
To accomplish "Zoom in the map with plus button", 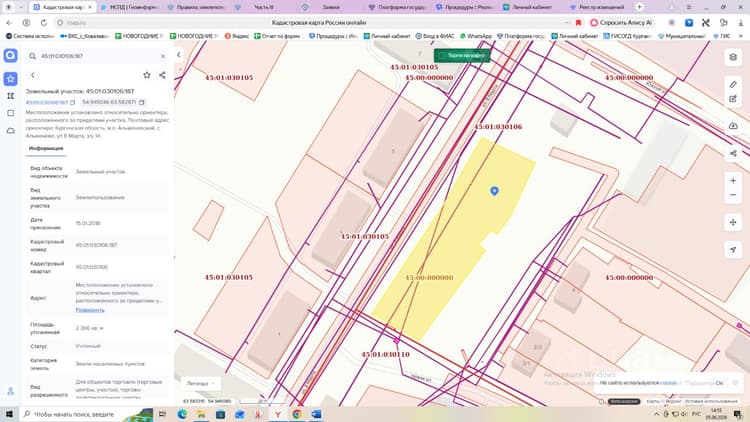I will pos(733,180).
